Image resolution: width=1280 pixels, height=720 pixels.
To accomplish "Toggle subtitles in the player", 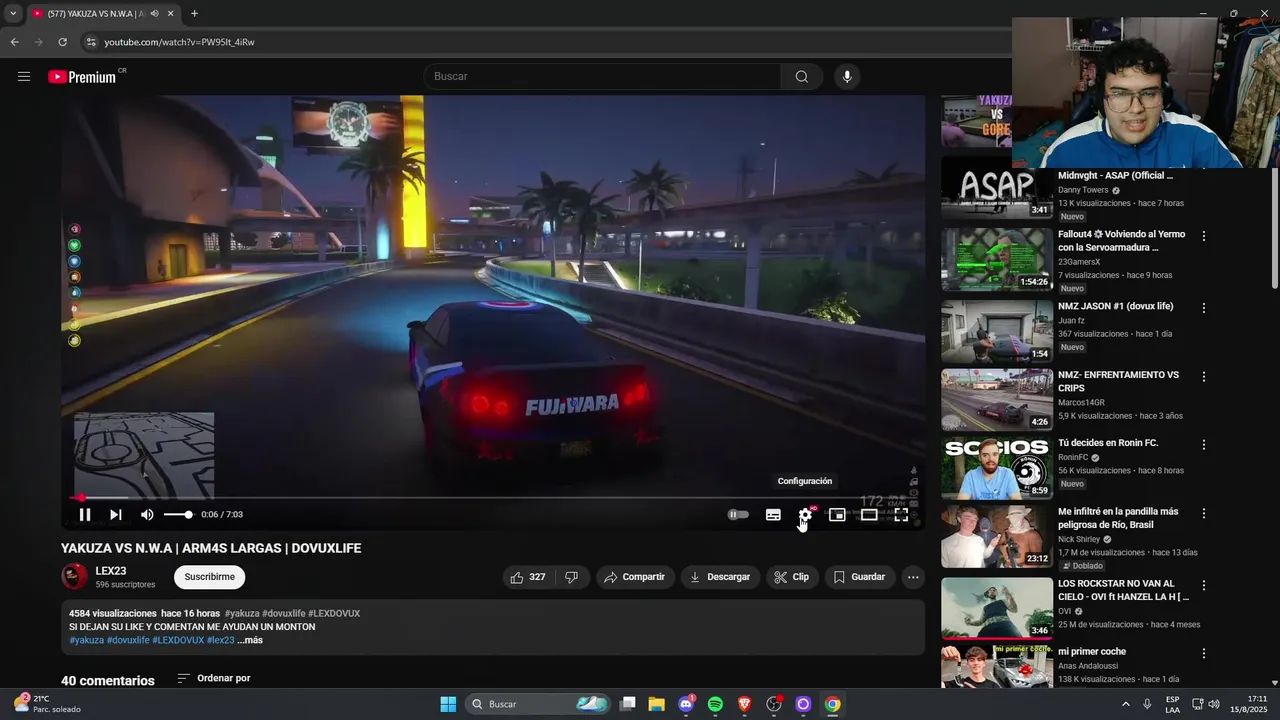I will click(x=773, y=515).
